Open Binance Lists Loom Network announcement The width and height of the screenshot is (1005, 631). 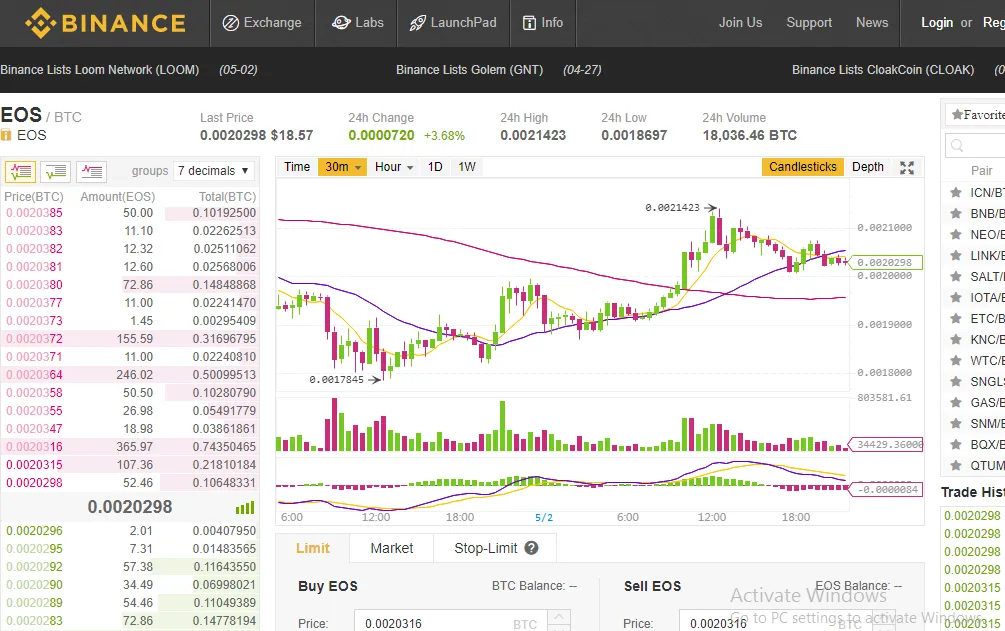99,70
